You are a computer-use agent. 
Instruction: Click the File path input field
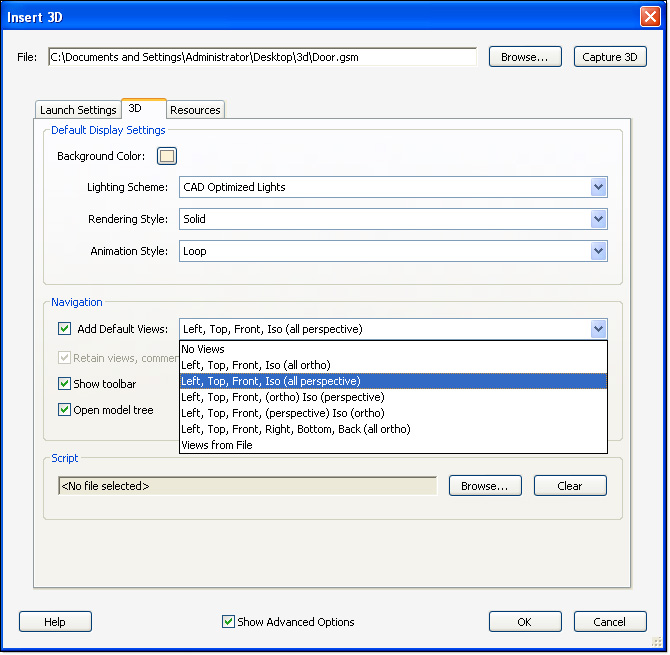(x=262, y=57)
